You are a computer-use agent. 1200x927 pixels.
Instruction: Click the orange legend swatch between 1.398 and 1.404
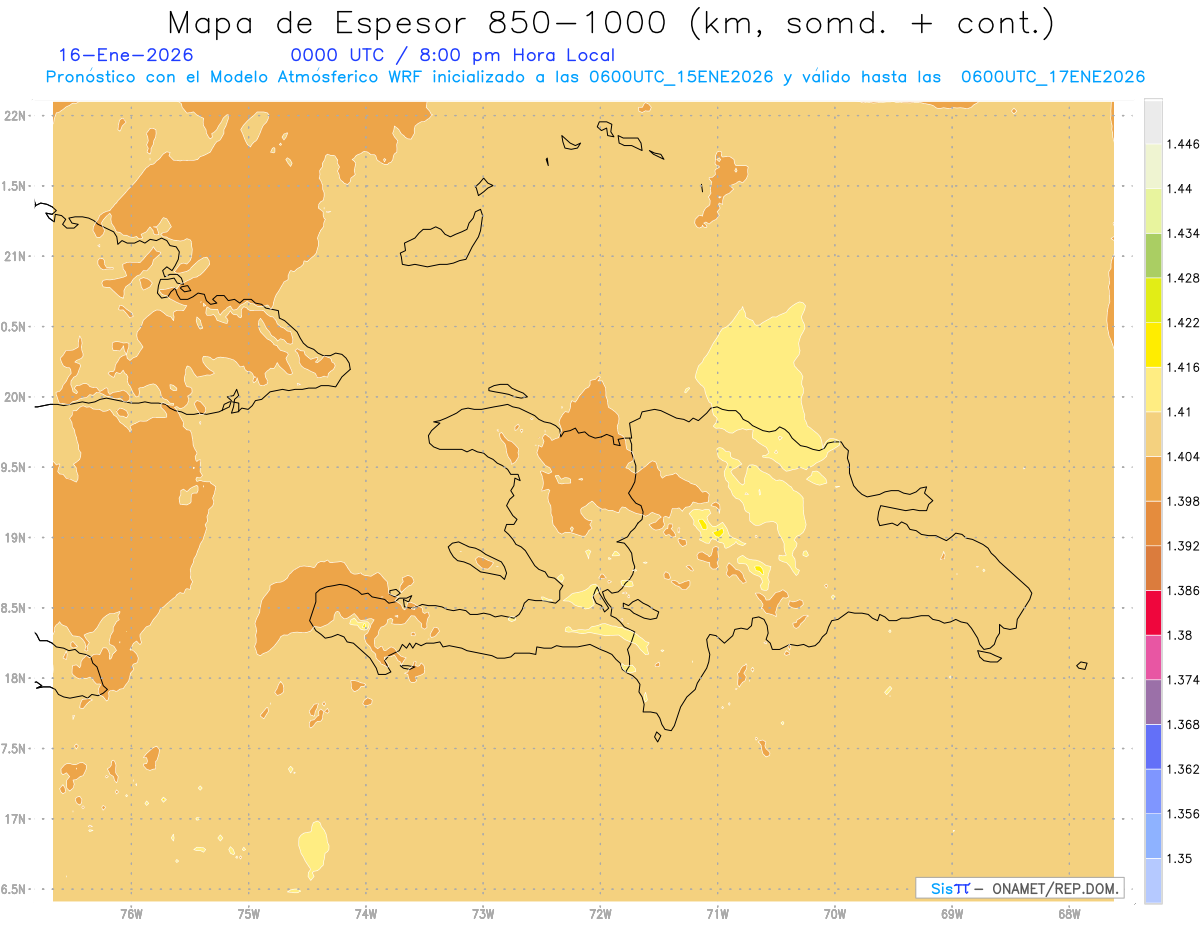[1153, 478]
